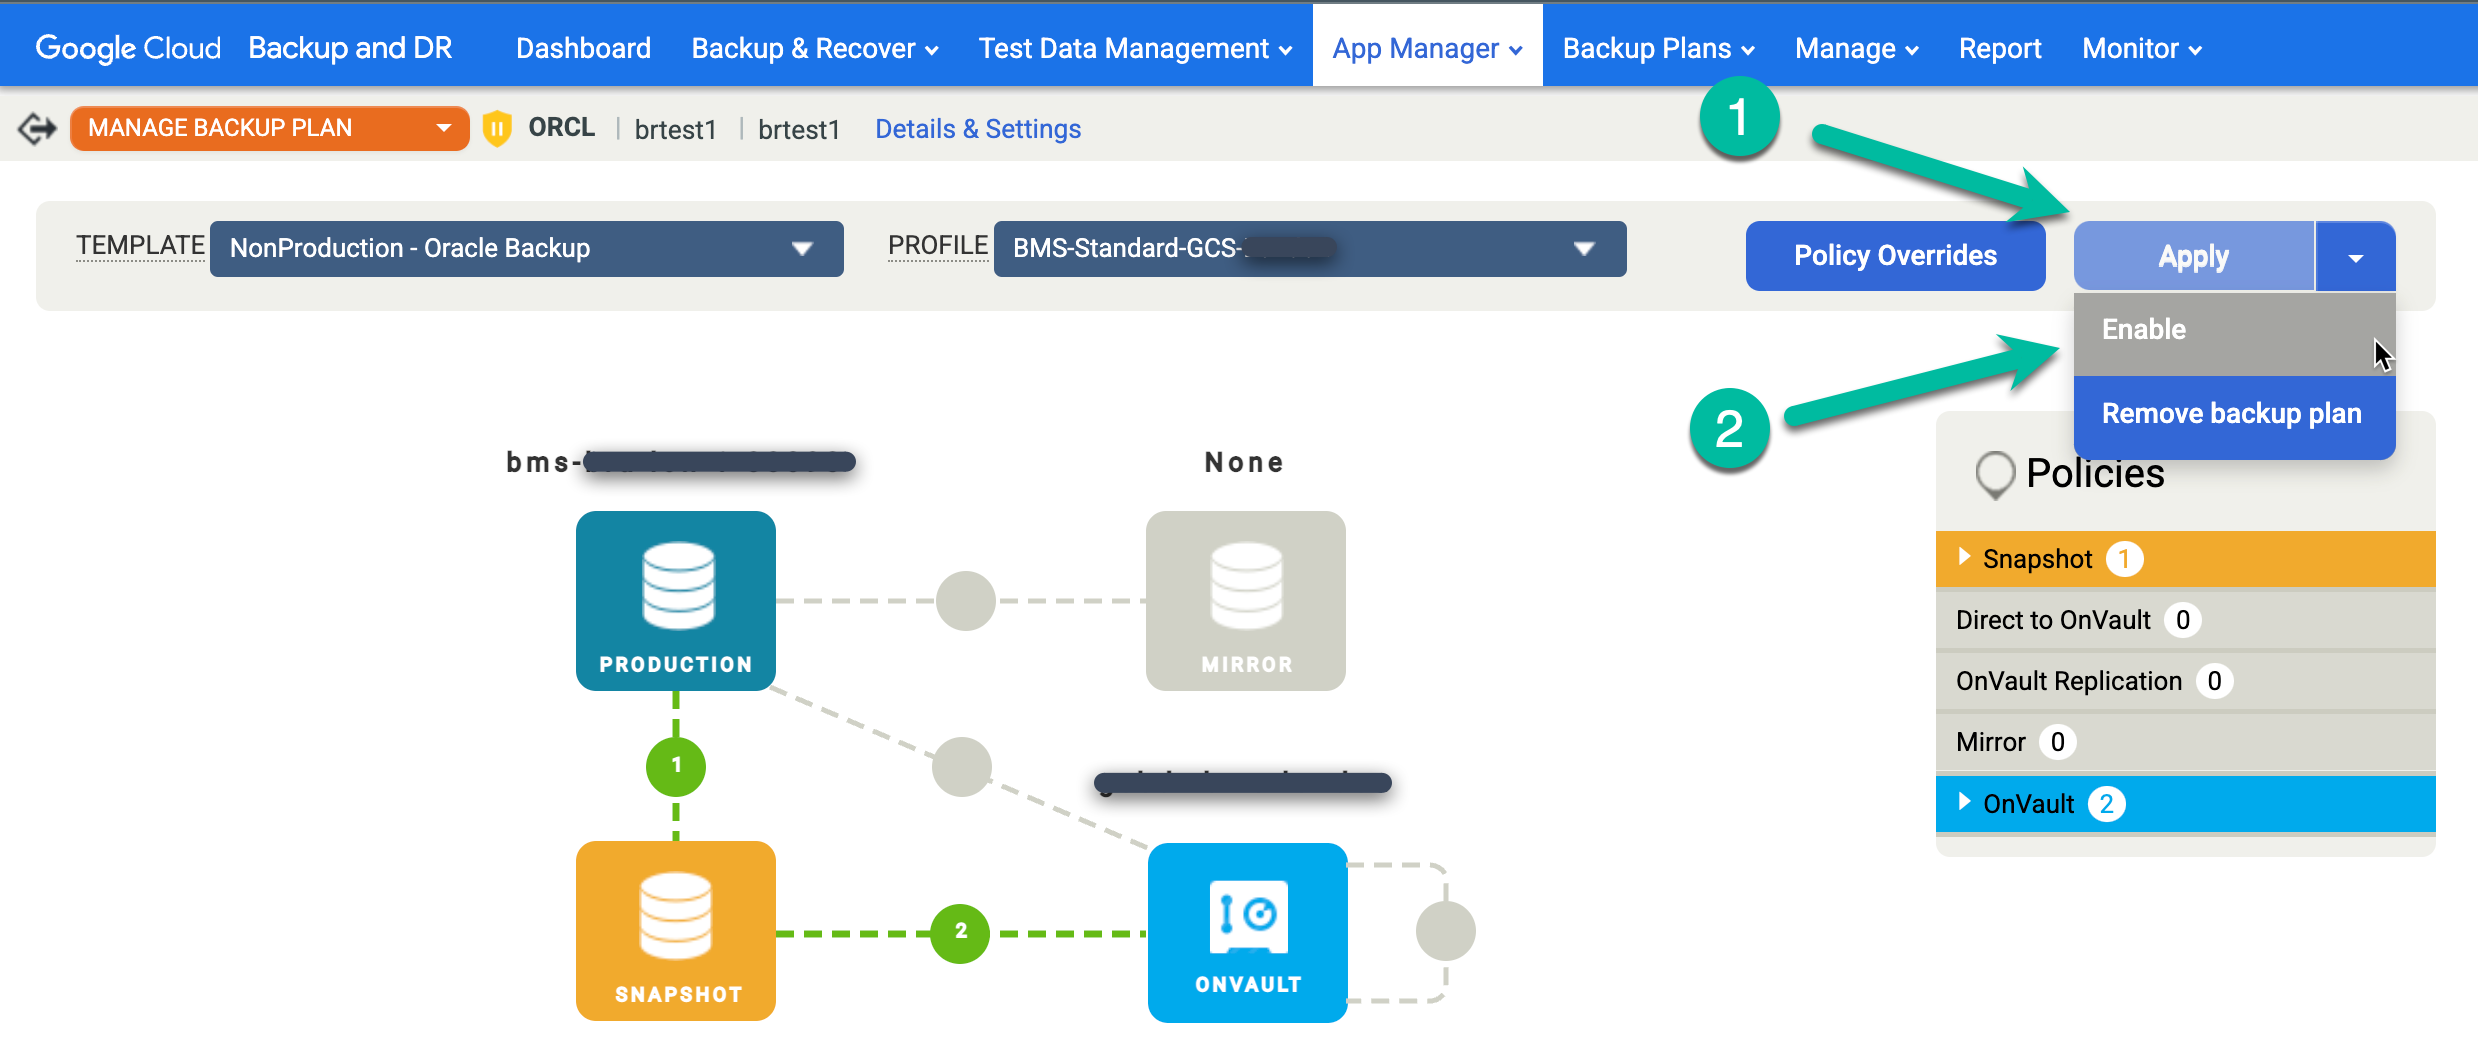The width and height of the screenshot is (2478, 1052).
Task: Open the Details & Settings link
Action: (x=977, y=128)
